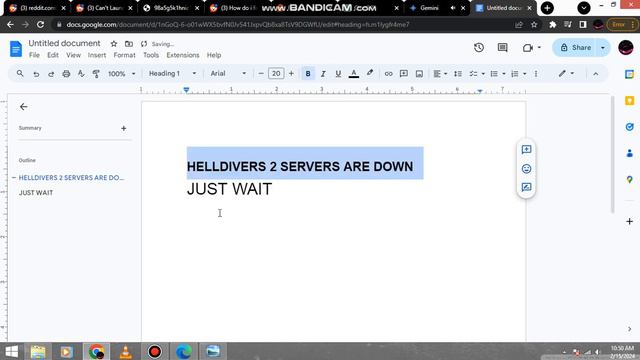This screenshot has width=640, height=360.
Task: Open the highlight color picker
Action: tap(370, 73)
